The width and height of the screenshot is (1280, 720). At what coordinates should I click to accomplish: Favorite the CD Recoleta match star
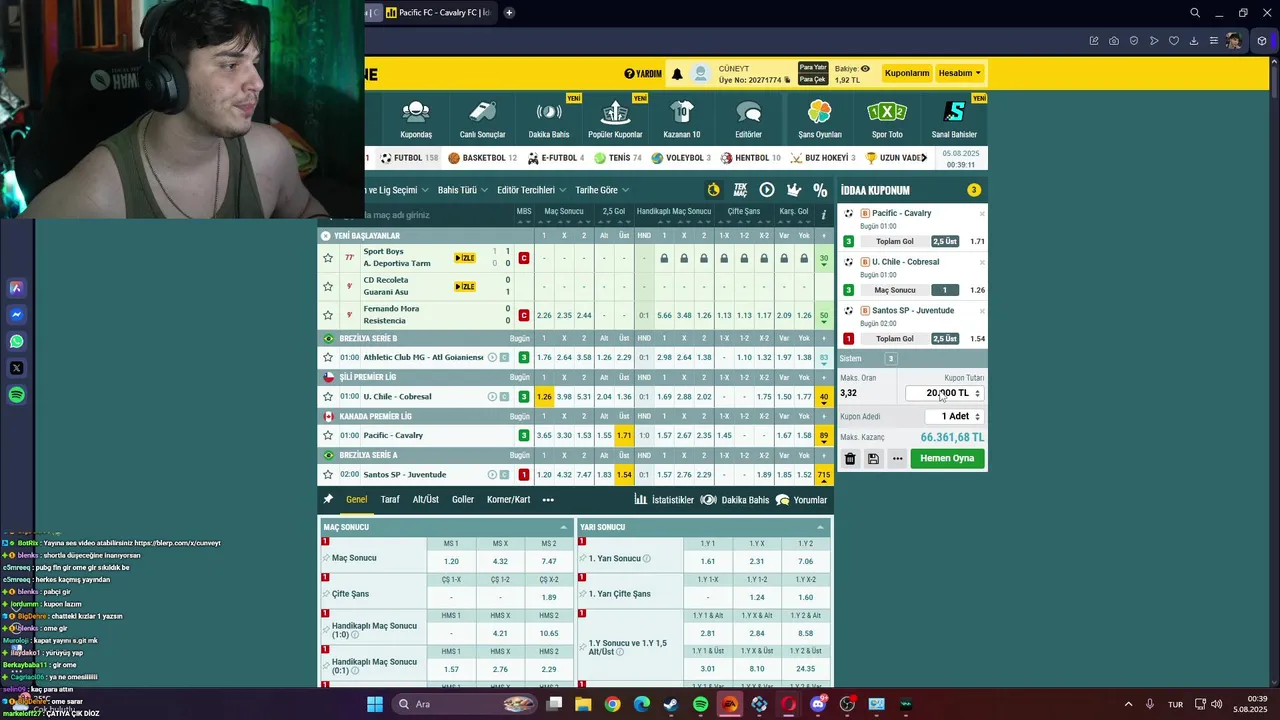(x=328, y=287)
